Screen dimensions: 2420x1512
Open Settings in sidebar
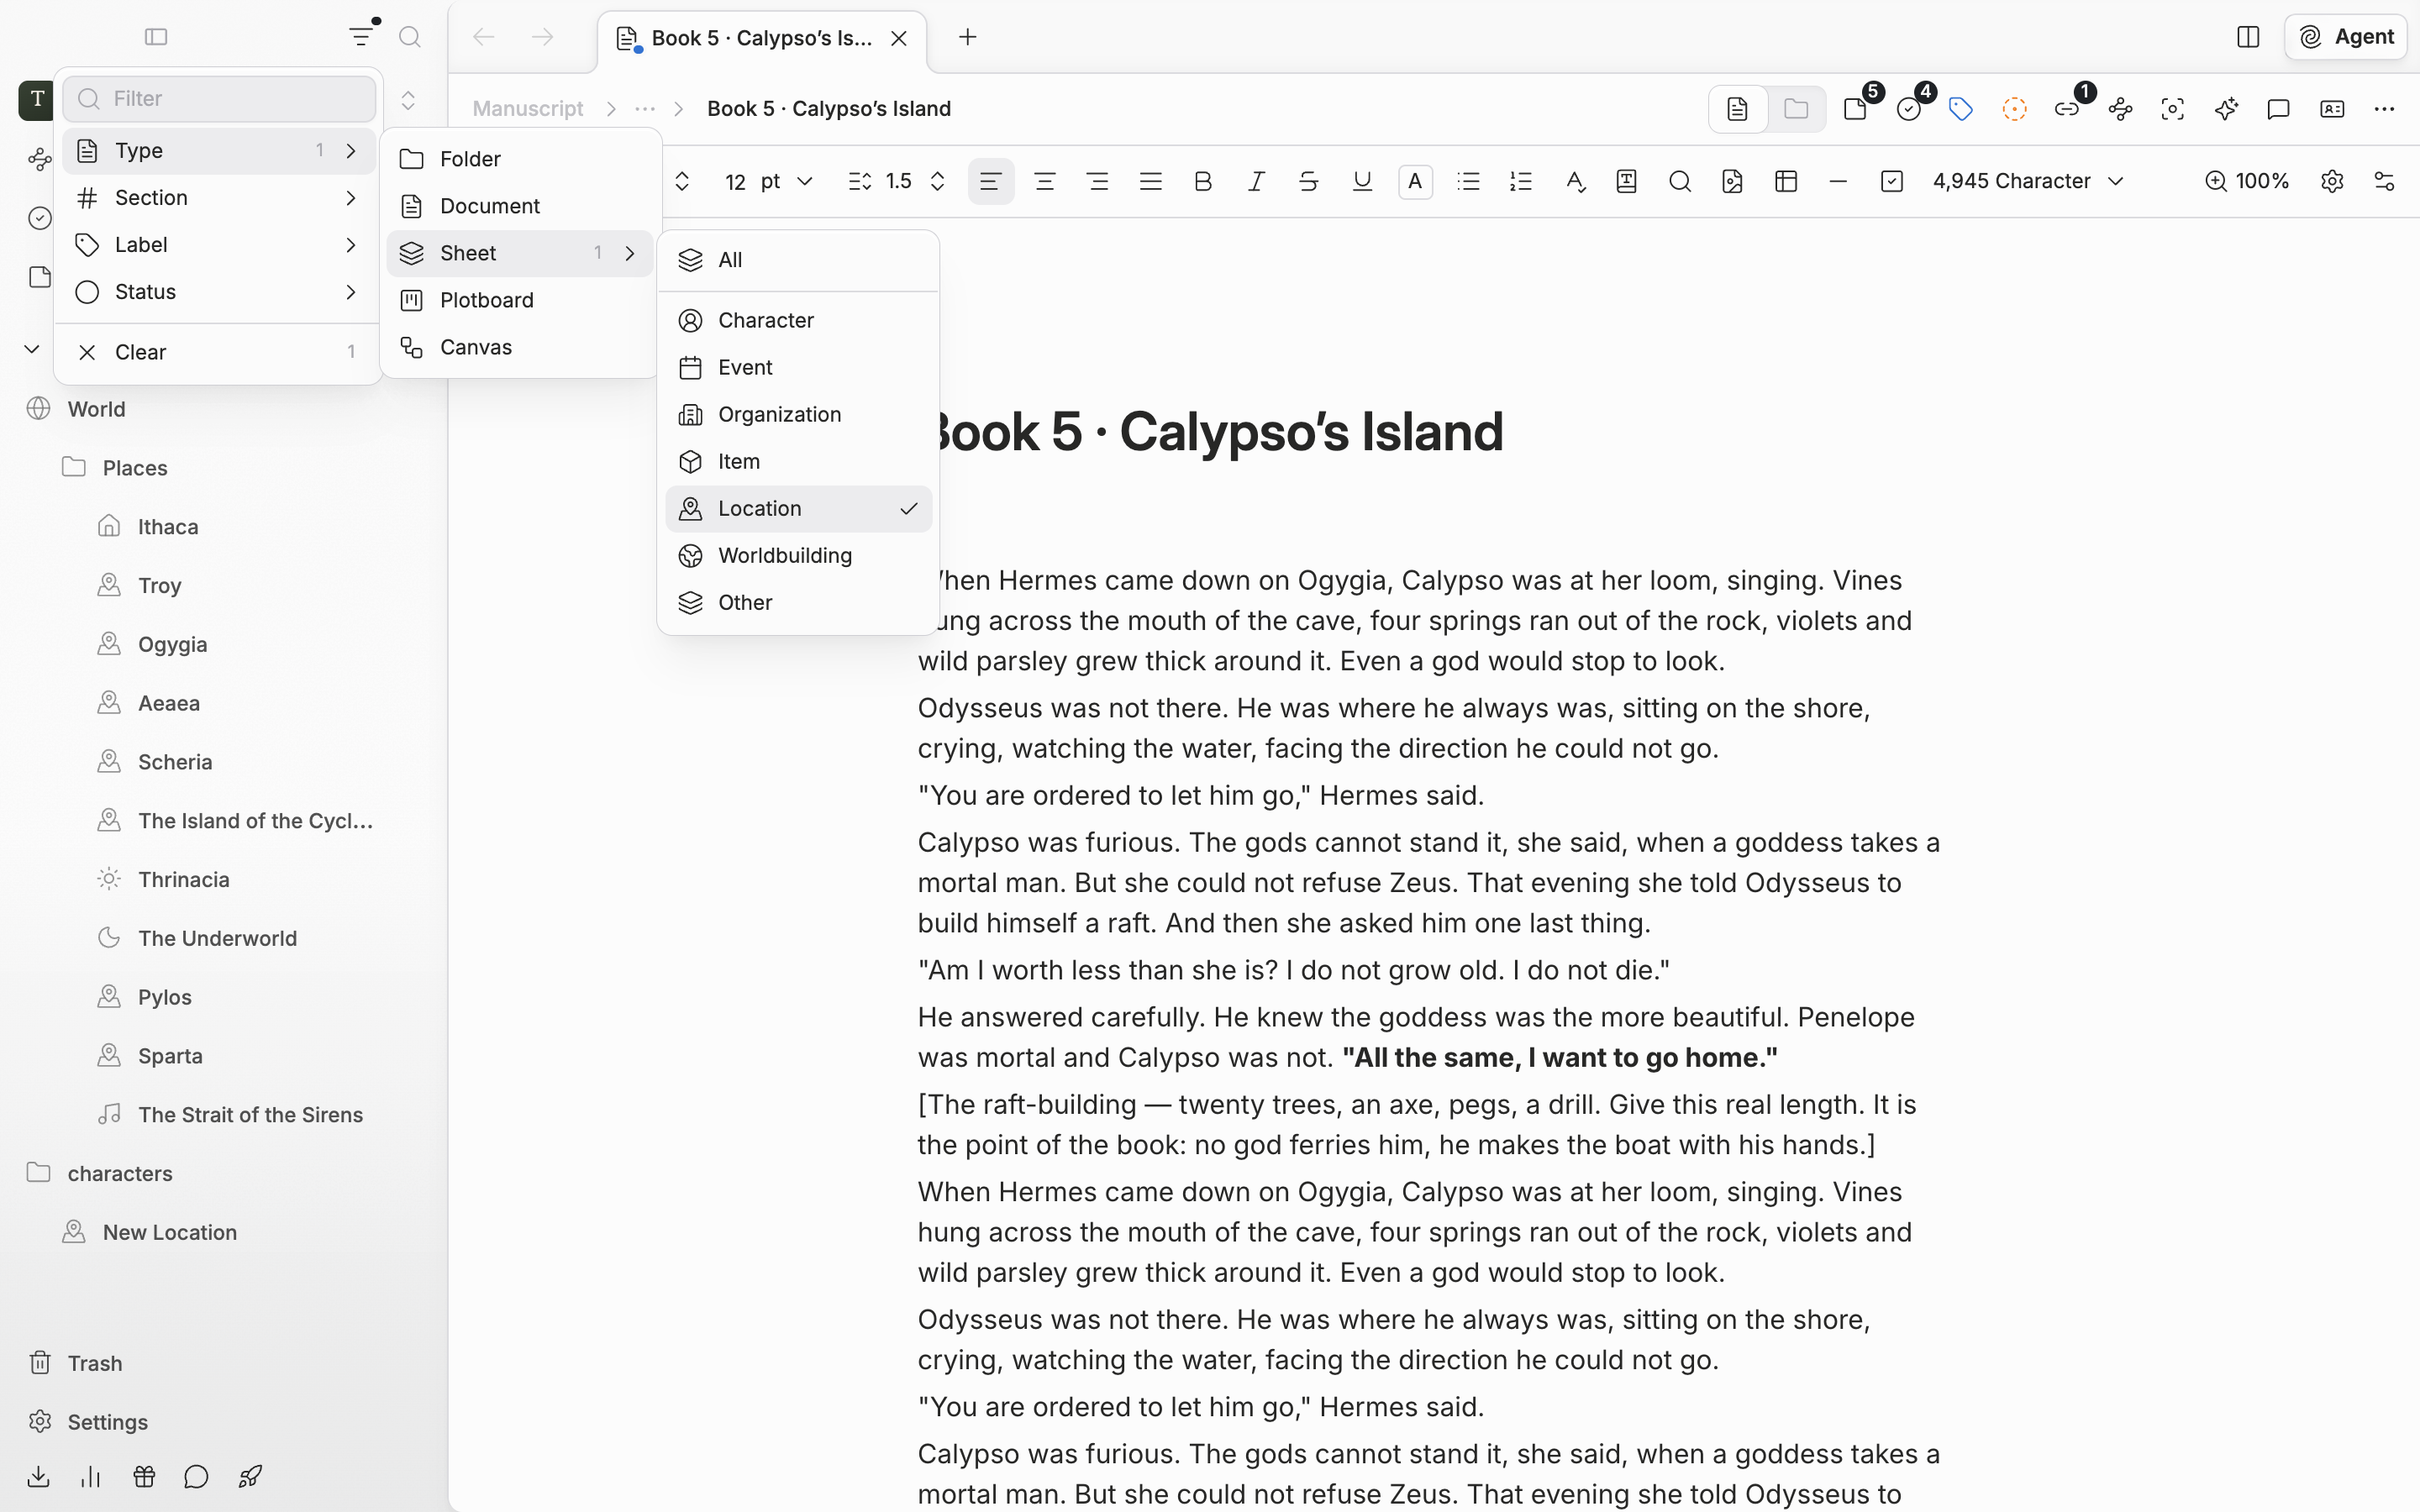coord(107,1421)
